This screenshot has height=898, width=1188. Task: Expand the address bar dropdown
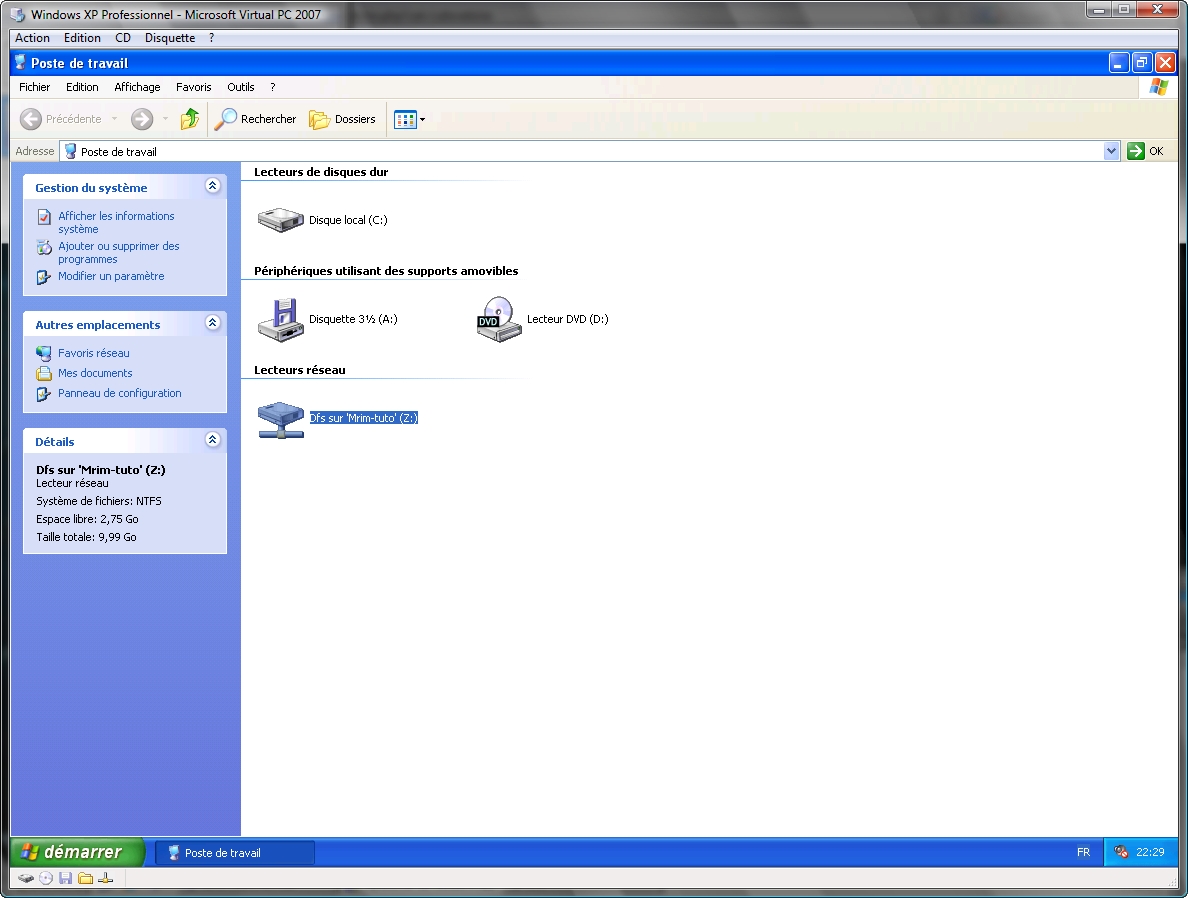coord(1111,151)
